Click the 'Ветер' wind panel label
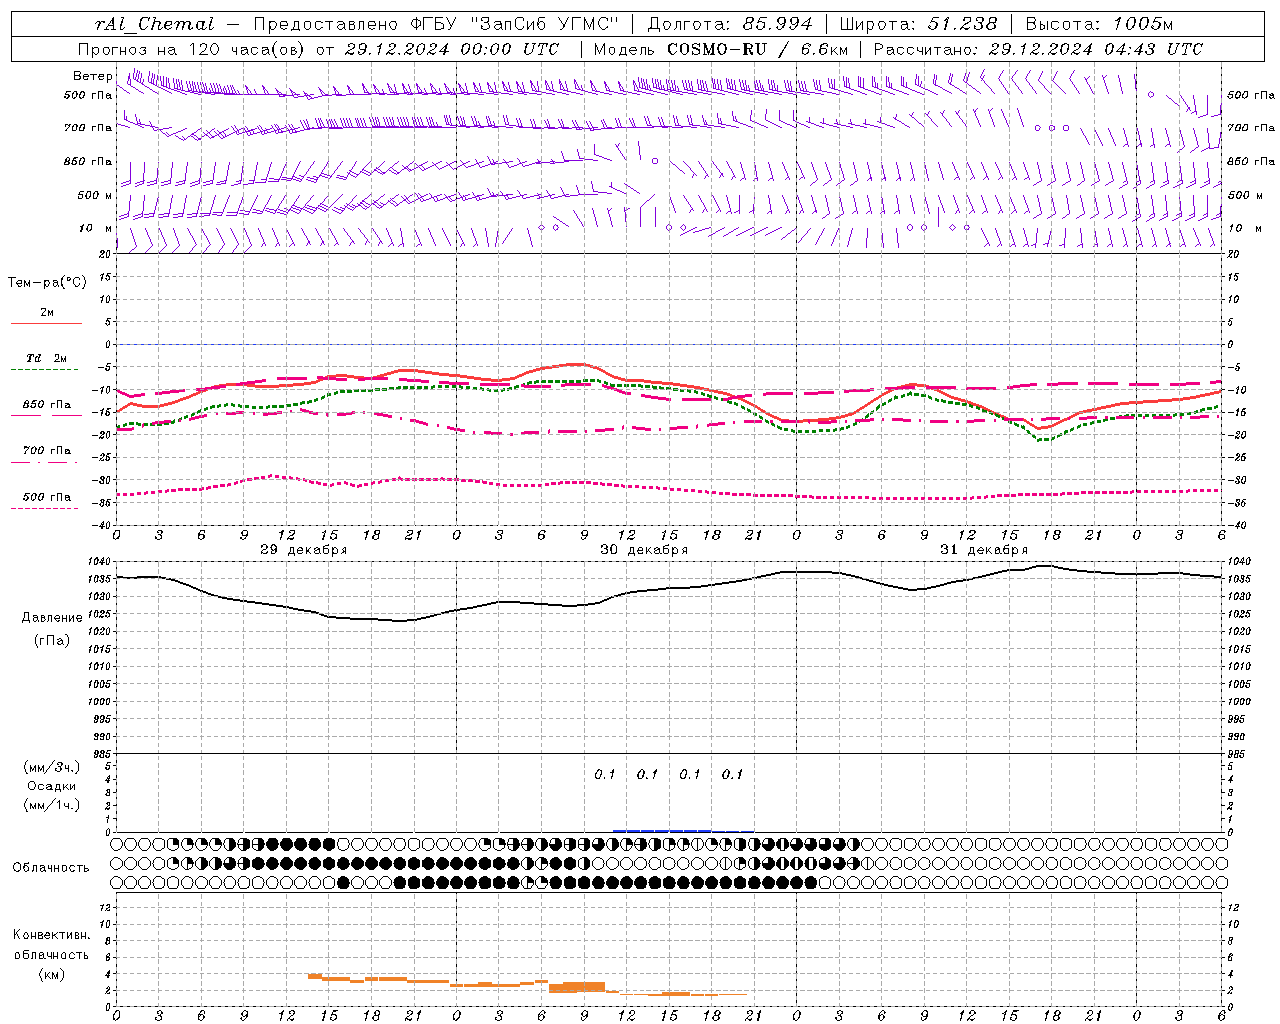Image resolution: width=1280 pixels, height=1024 pixels. click(x=93, y=76)
